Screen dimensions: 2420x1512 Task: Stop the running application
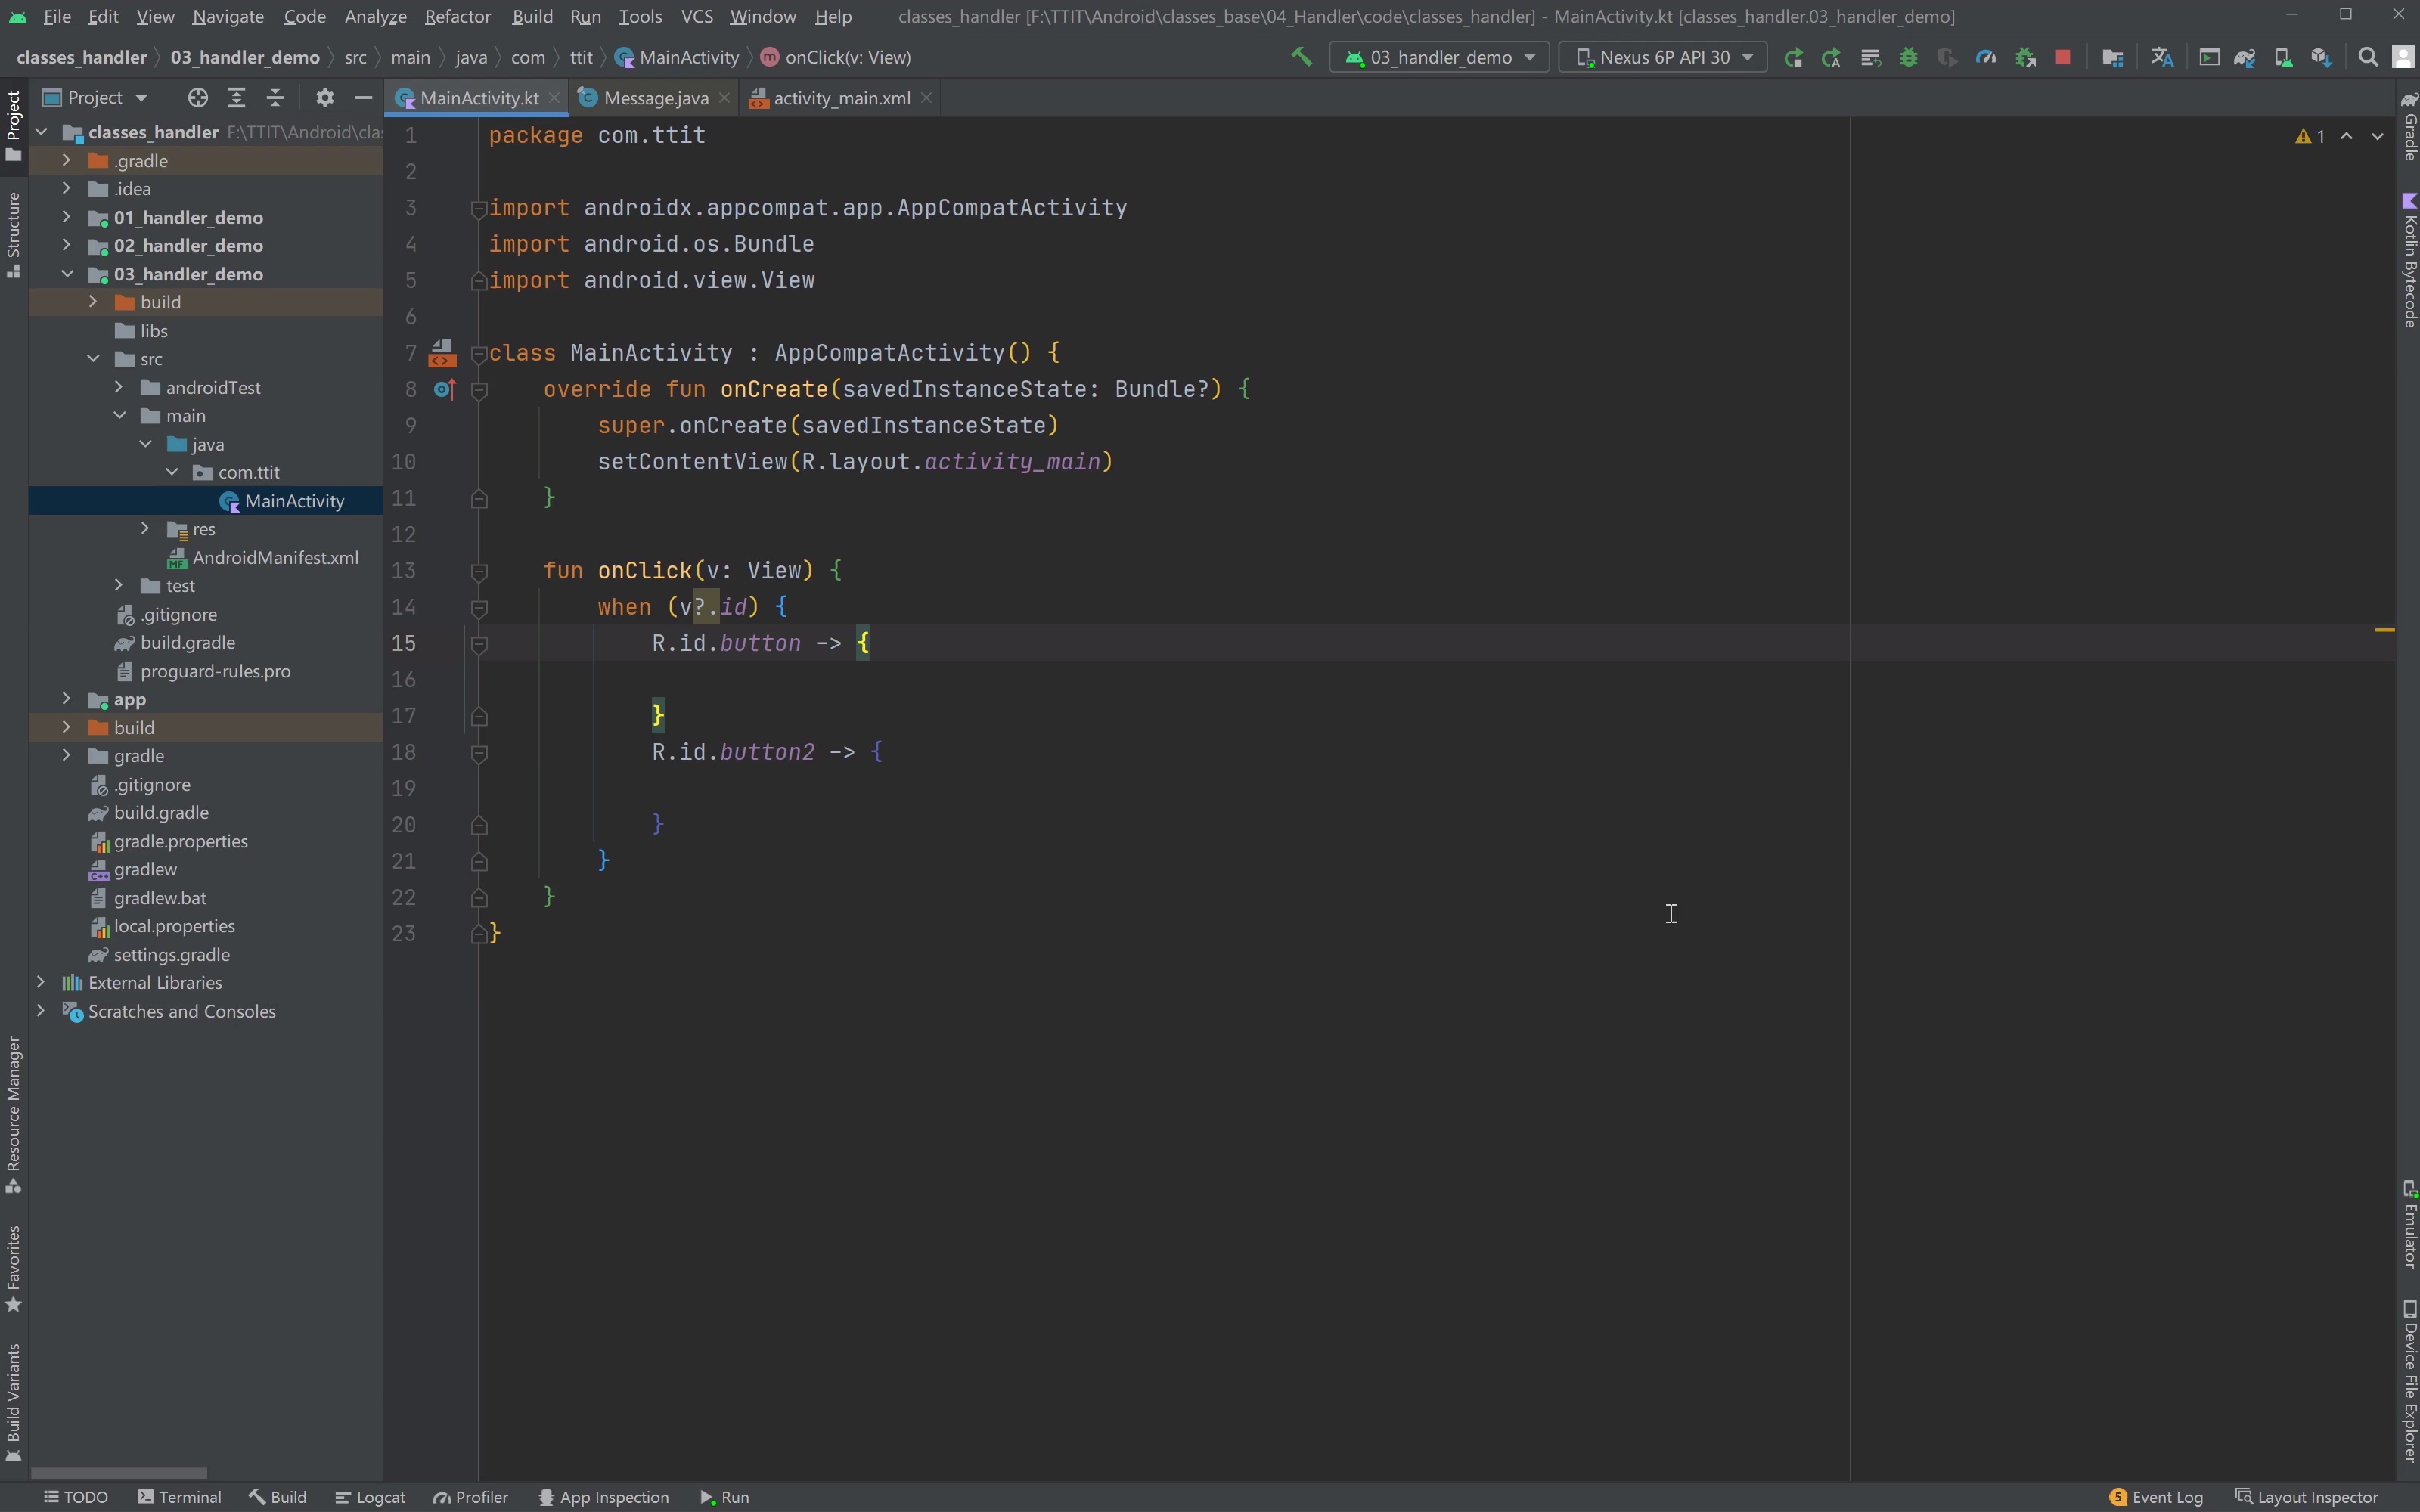point(2063,57)
